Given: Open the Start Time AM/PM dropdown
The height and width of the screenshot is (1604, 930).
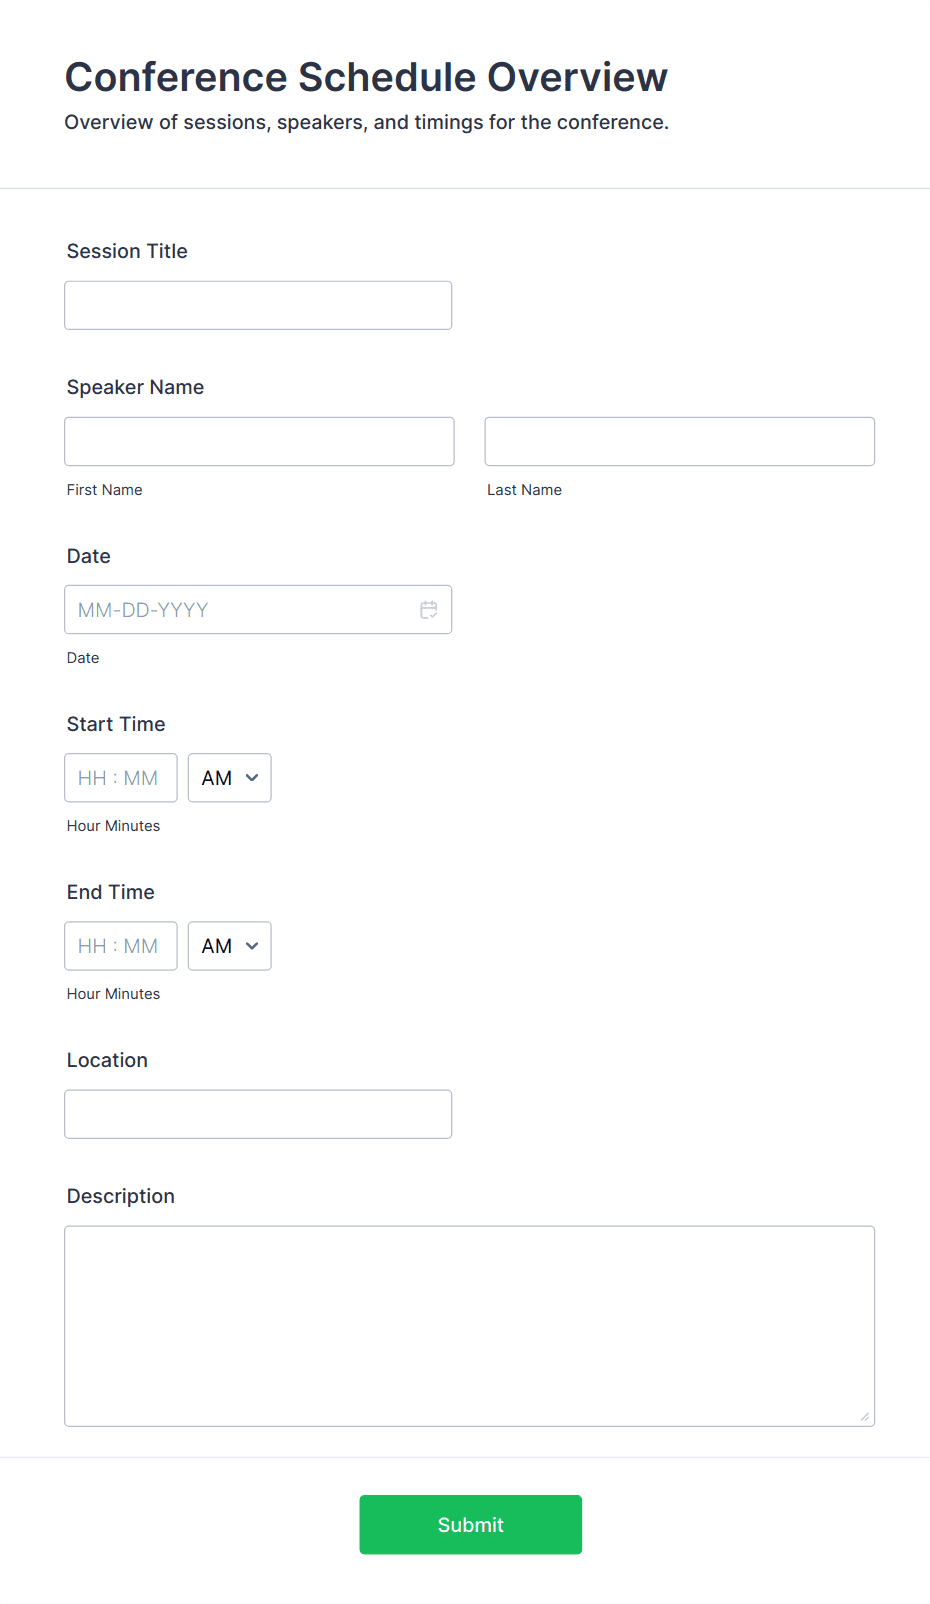Looking at the screenshot, I should [229, 778].
